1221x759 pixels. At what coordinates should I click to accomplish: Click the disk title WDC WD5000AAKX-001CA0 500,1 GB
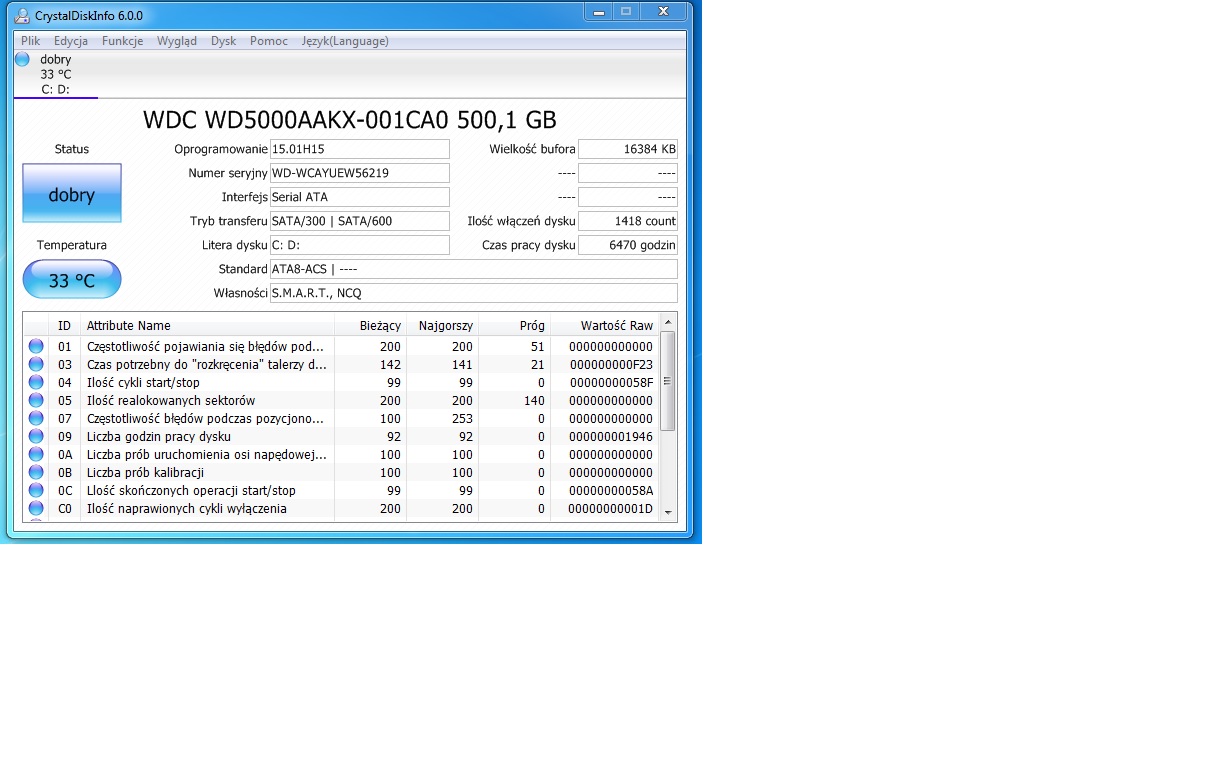click(x=350, y=120)
